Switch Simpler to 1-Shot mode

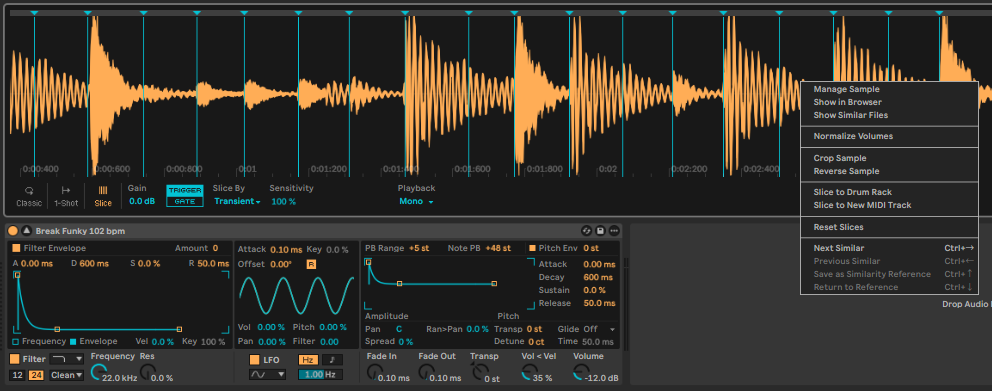click(x=66, y=196)
